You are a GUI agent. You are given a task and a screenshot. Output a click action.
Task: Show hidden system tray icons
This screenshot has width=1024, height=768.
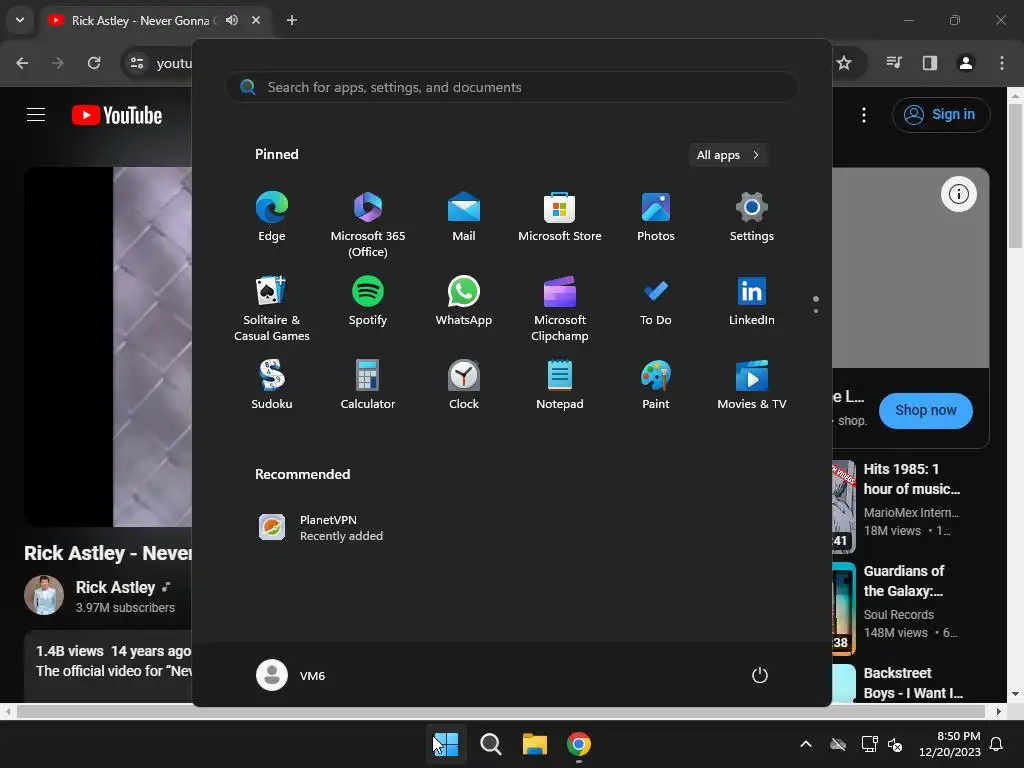click(x=806, y=744)
